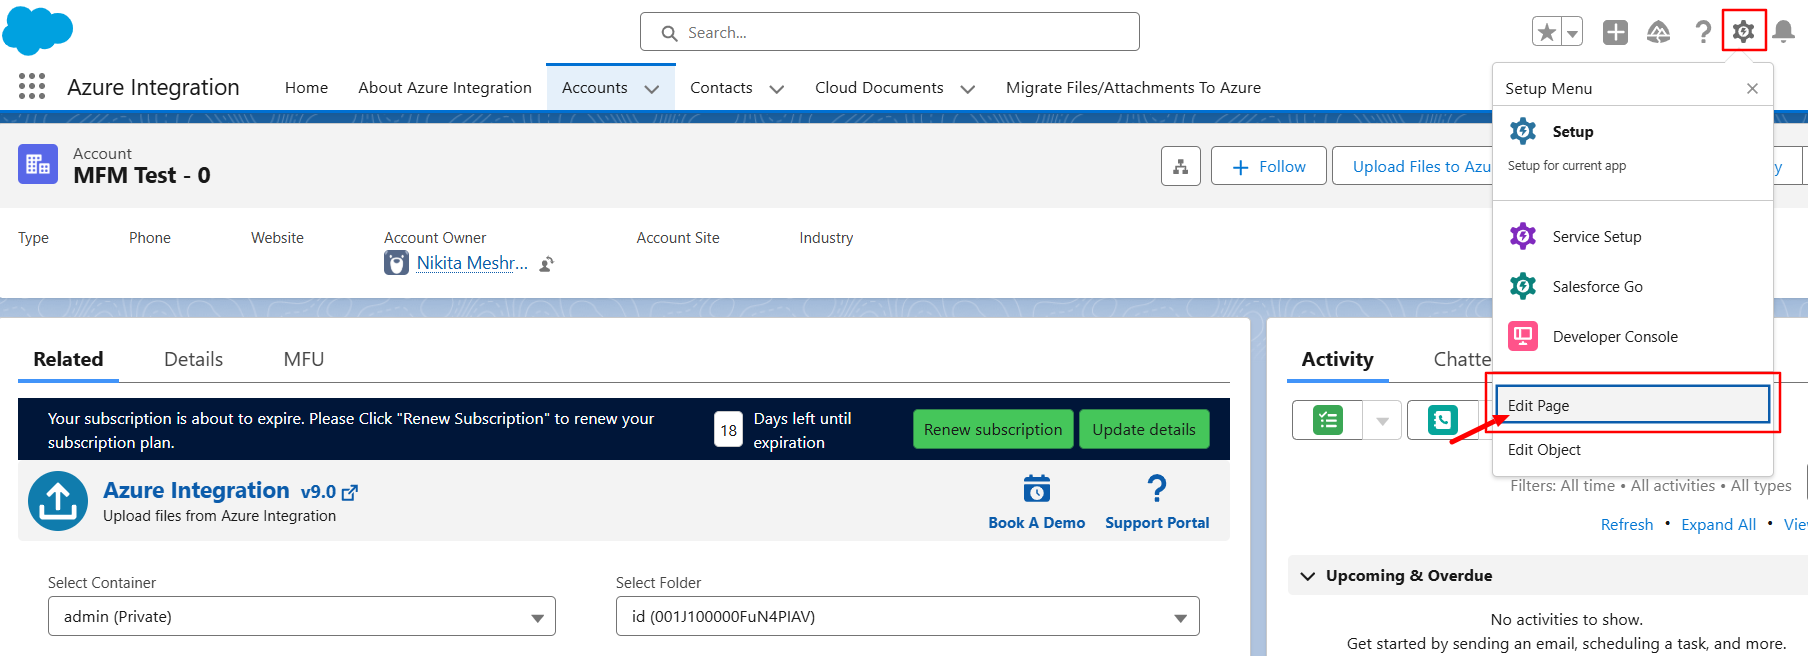The image size is (1808, 656).
Task: Click Support Portal question icon
Action: pyautogui.click(x=1157, y=489)
